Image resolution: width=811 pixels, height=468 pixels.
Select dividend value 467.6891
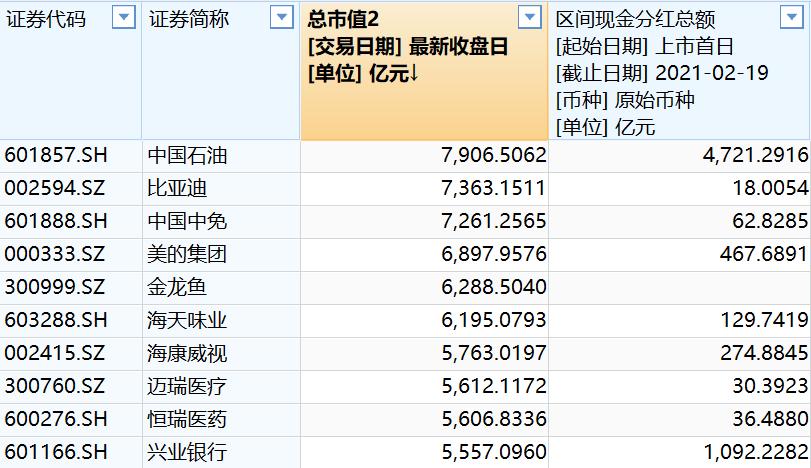pos(764,254)
